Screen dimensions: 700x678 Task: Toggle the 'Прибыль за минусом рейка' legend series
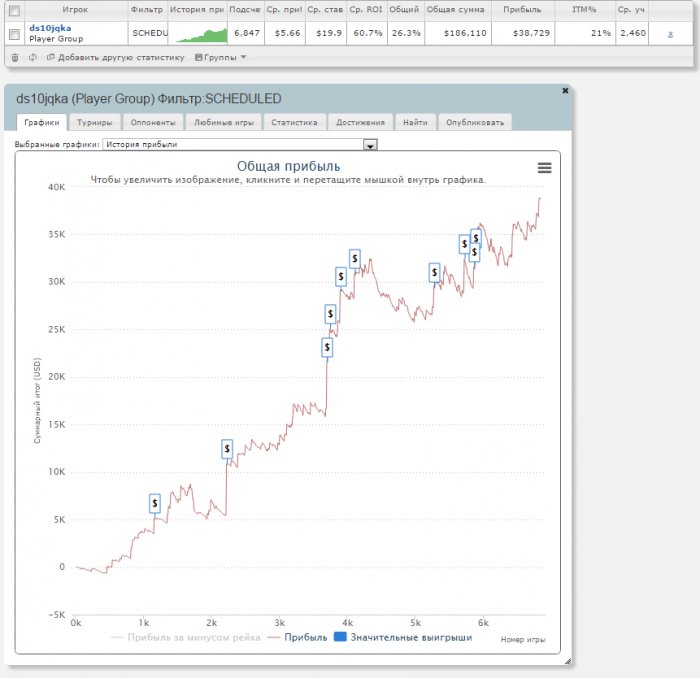click(x=186, y=637)
